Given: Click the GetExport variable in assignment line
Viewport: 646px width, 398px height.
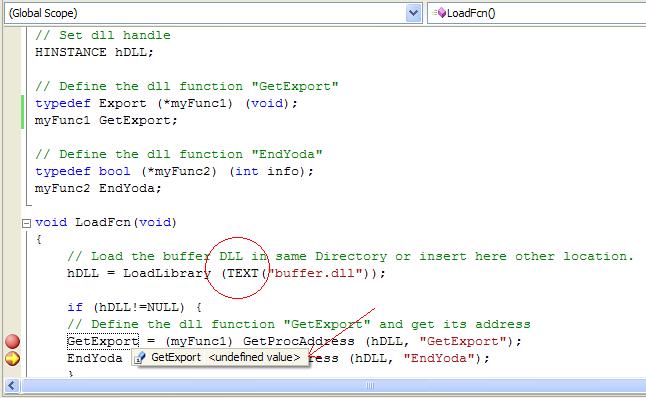Looking at the screenshot, I should (x=103, y=341).
